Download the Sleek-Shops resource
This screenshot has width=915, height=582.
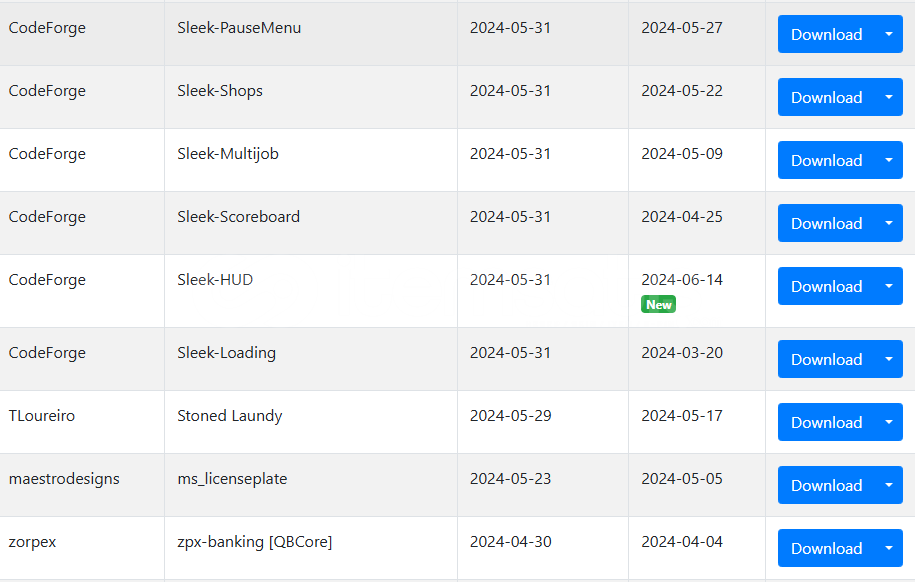coord(826,97)
